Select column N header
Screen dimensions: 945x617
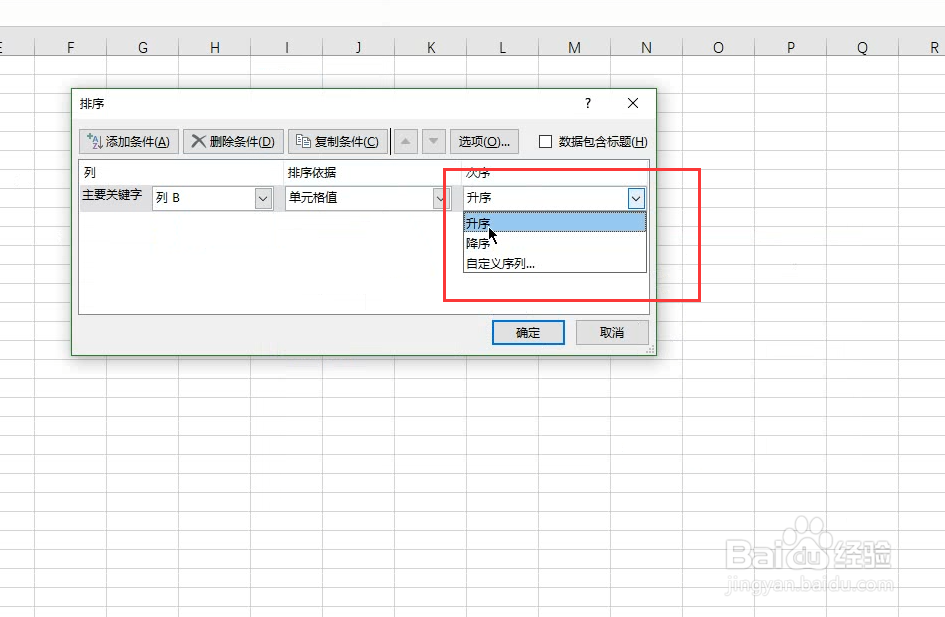pos(646,48)
